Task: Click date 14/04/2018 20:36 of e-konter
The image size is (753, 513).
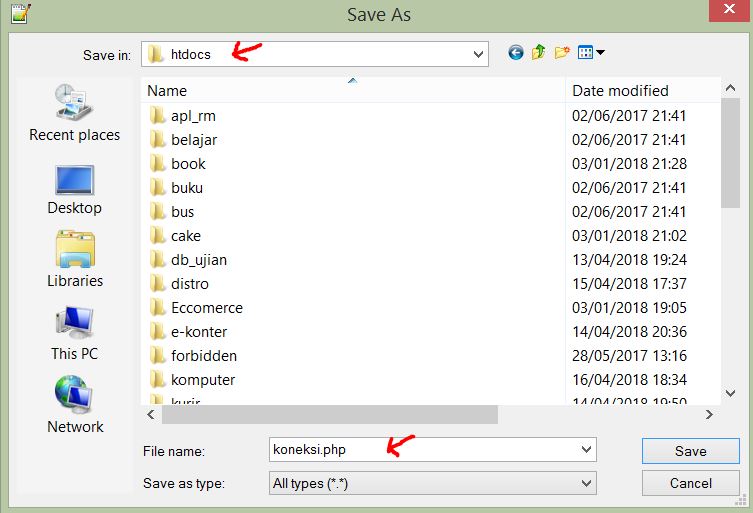Action: [x=629, y=332]
